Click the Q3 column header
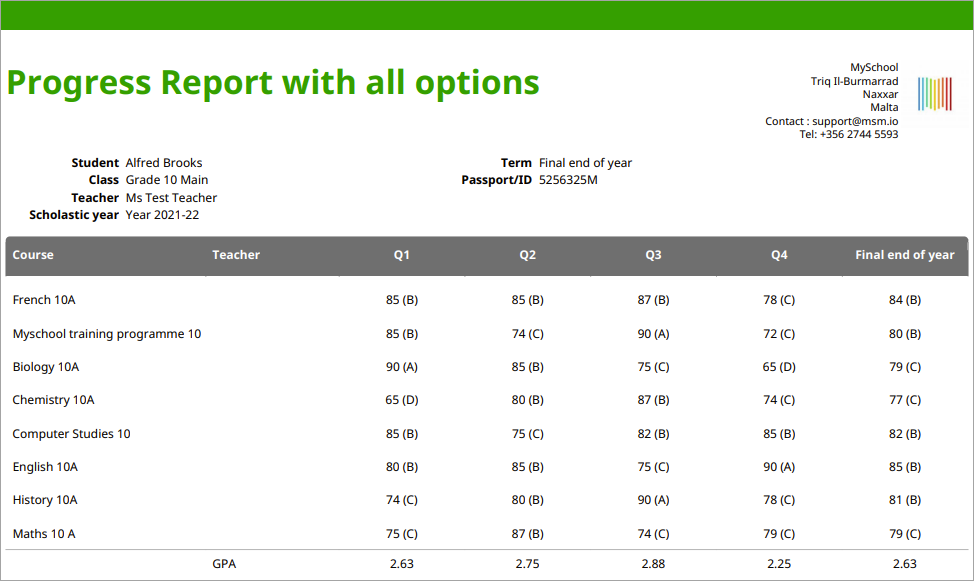 click(x=653, y=255)
